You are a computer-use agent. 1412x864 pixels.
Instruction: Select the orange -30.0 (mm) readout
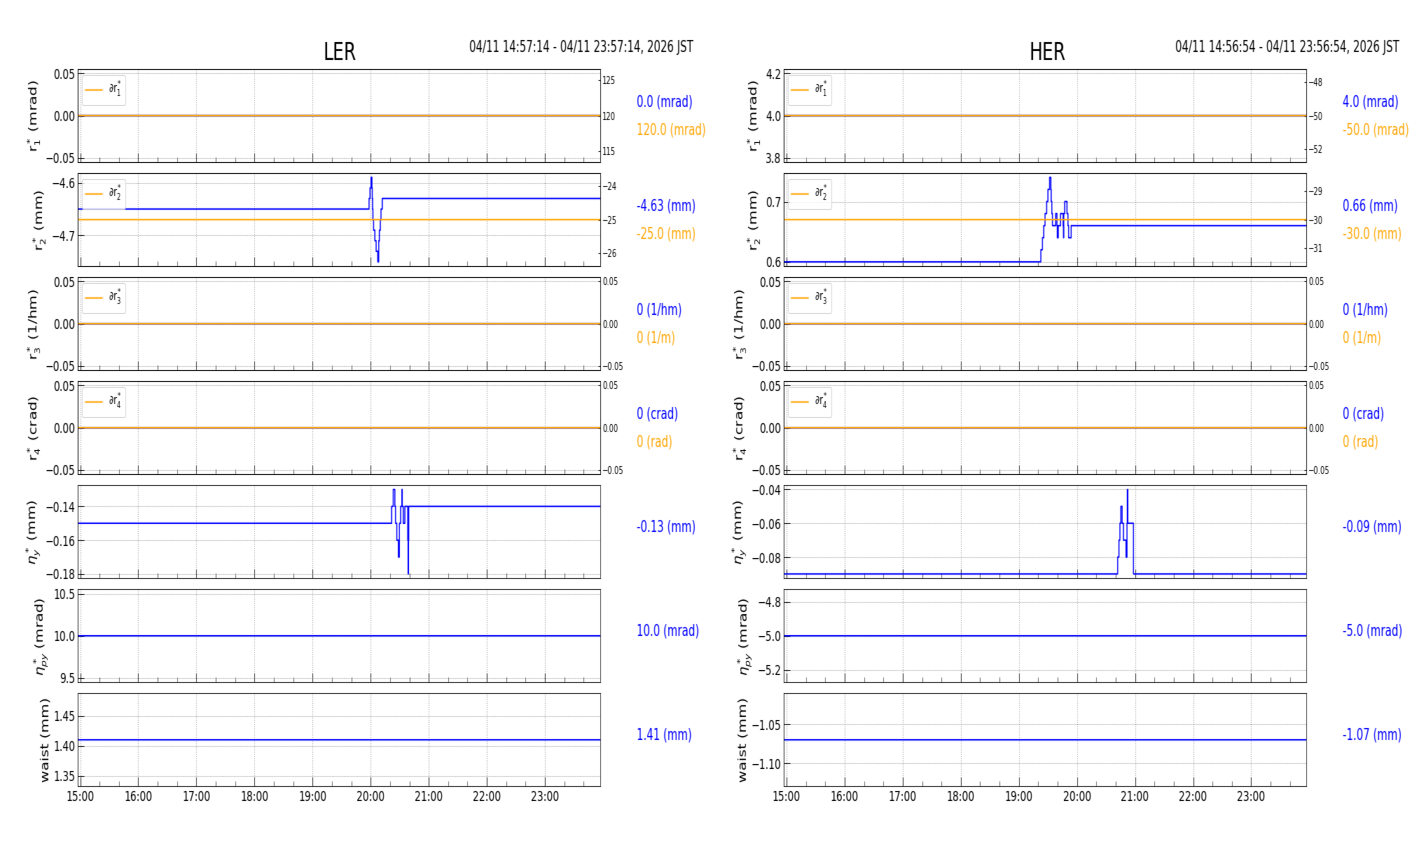click(x=1372, y=234)
